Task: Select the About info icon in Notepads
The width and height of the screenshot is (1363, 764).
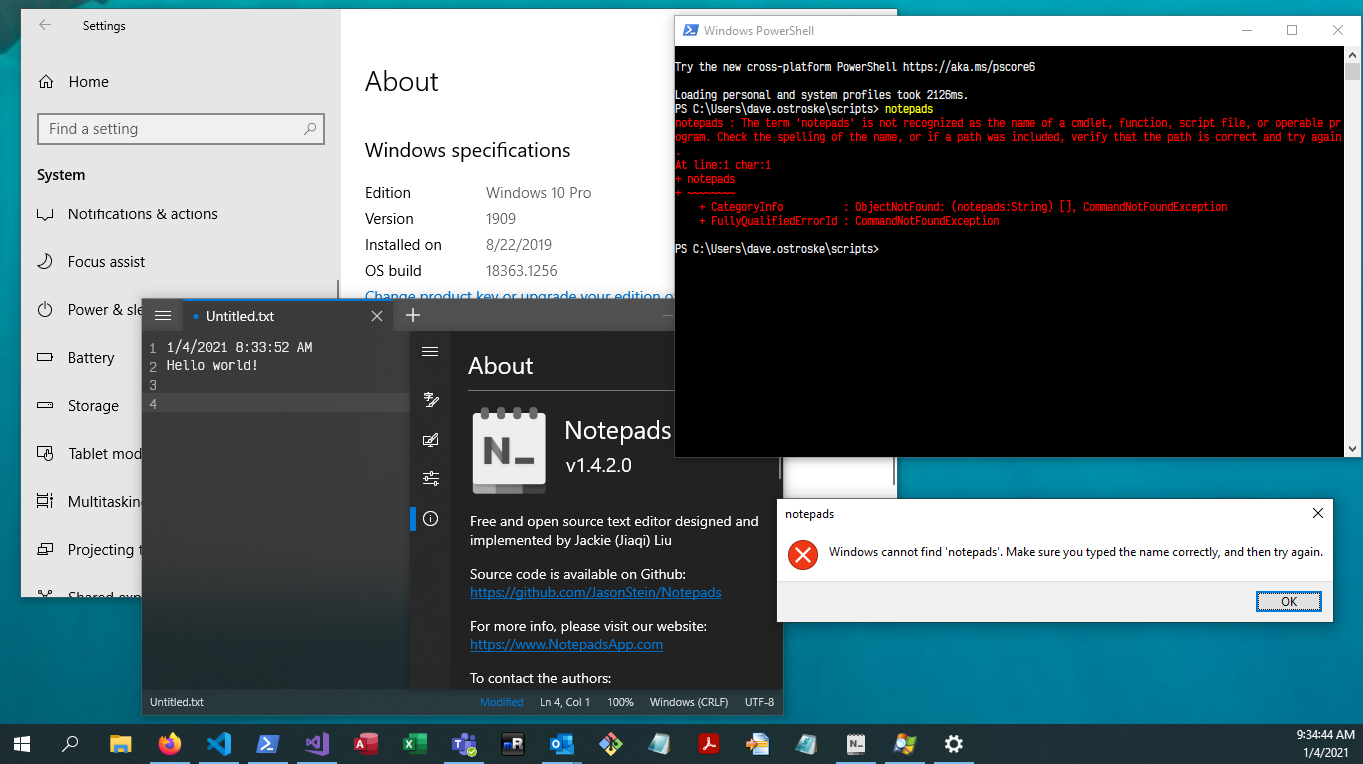Action: (x=431, y=518)
